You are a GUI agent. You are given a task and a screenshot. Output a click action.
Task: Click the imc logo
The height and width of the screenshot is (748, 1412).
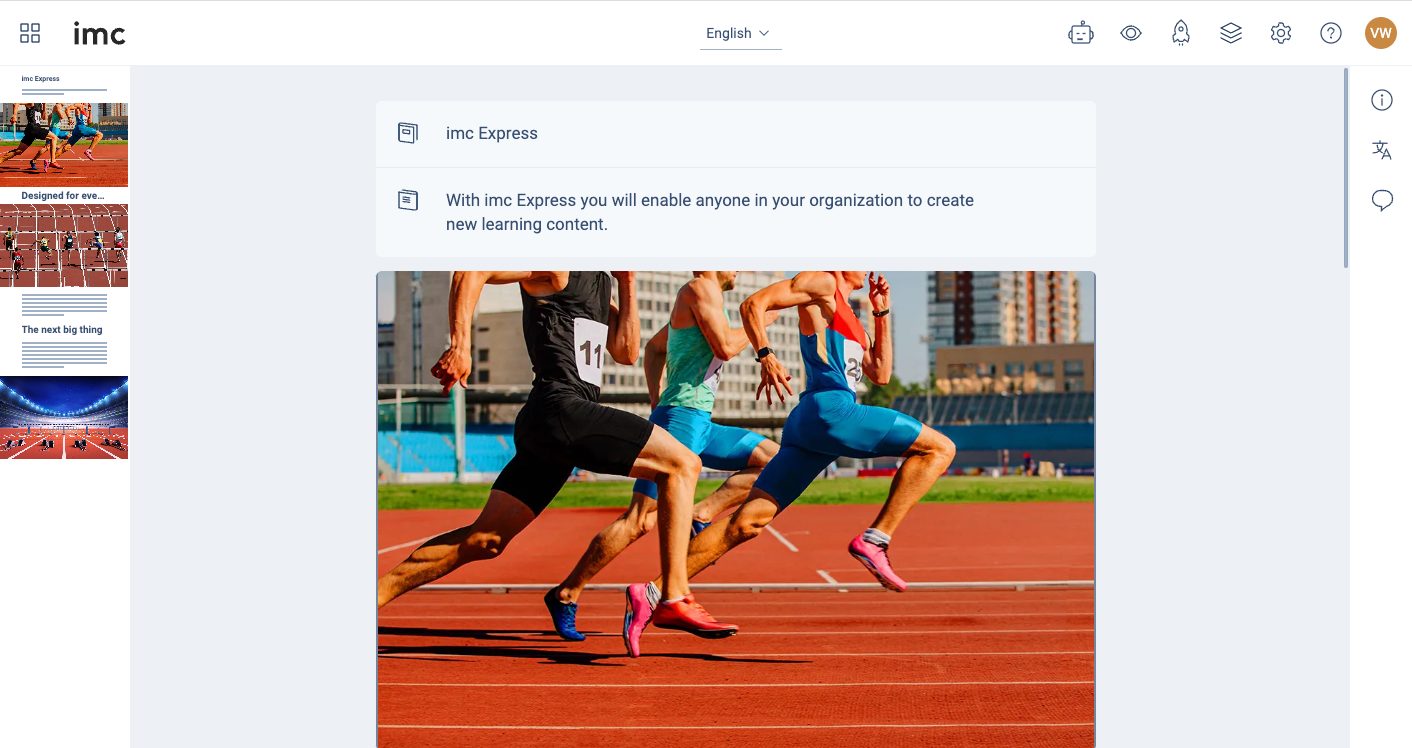pyautogui.click(x=99, y=34)
